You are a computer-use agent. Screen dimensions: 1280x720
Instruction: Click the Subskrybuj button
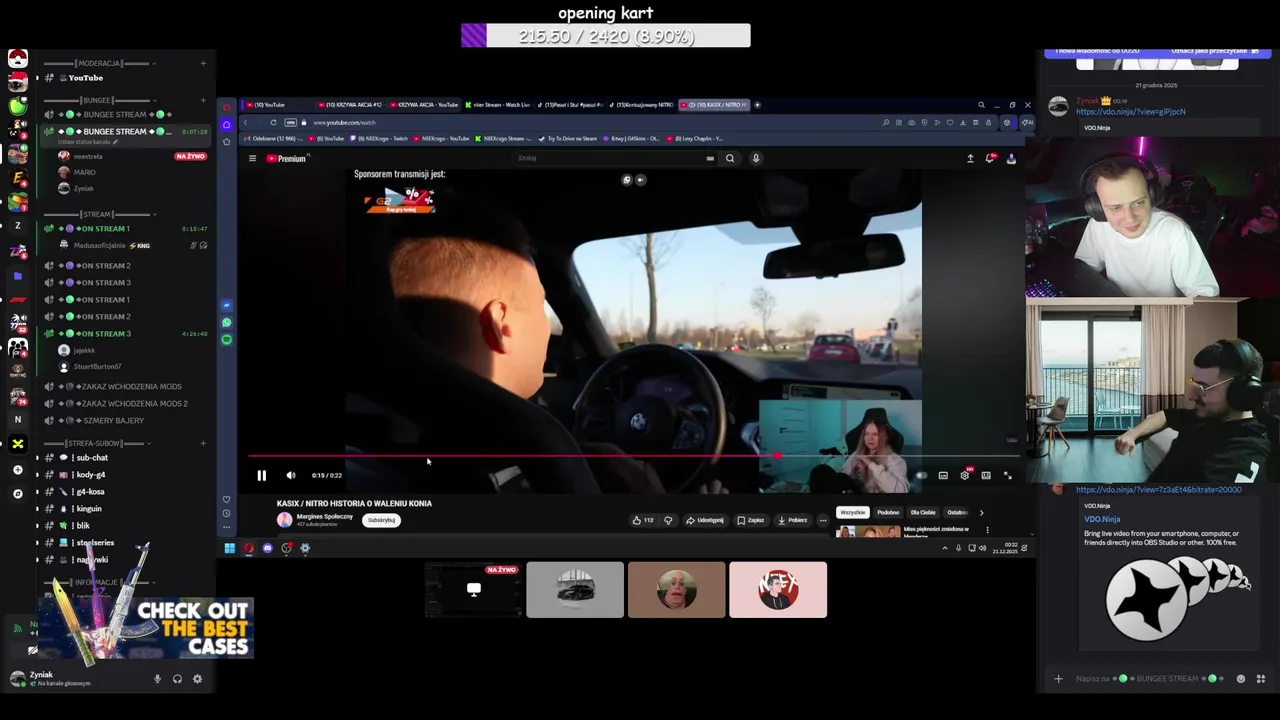381,520
